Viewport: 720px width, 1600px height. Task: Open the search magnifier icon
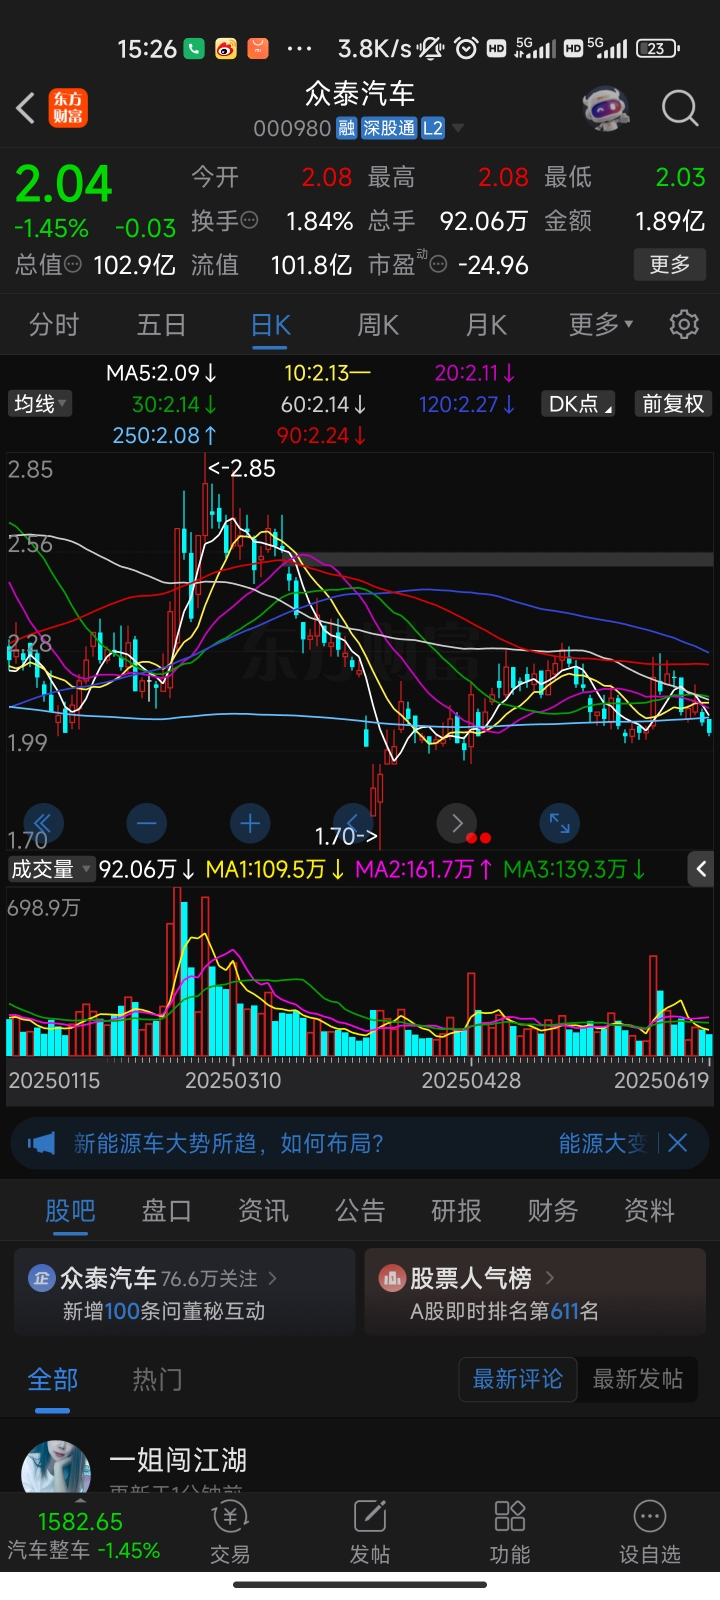(680, 108)
